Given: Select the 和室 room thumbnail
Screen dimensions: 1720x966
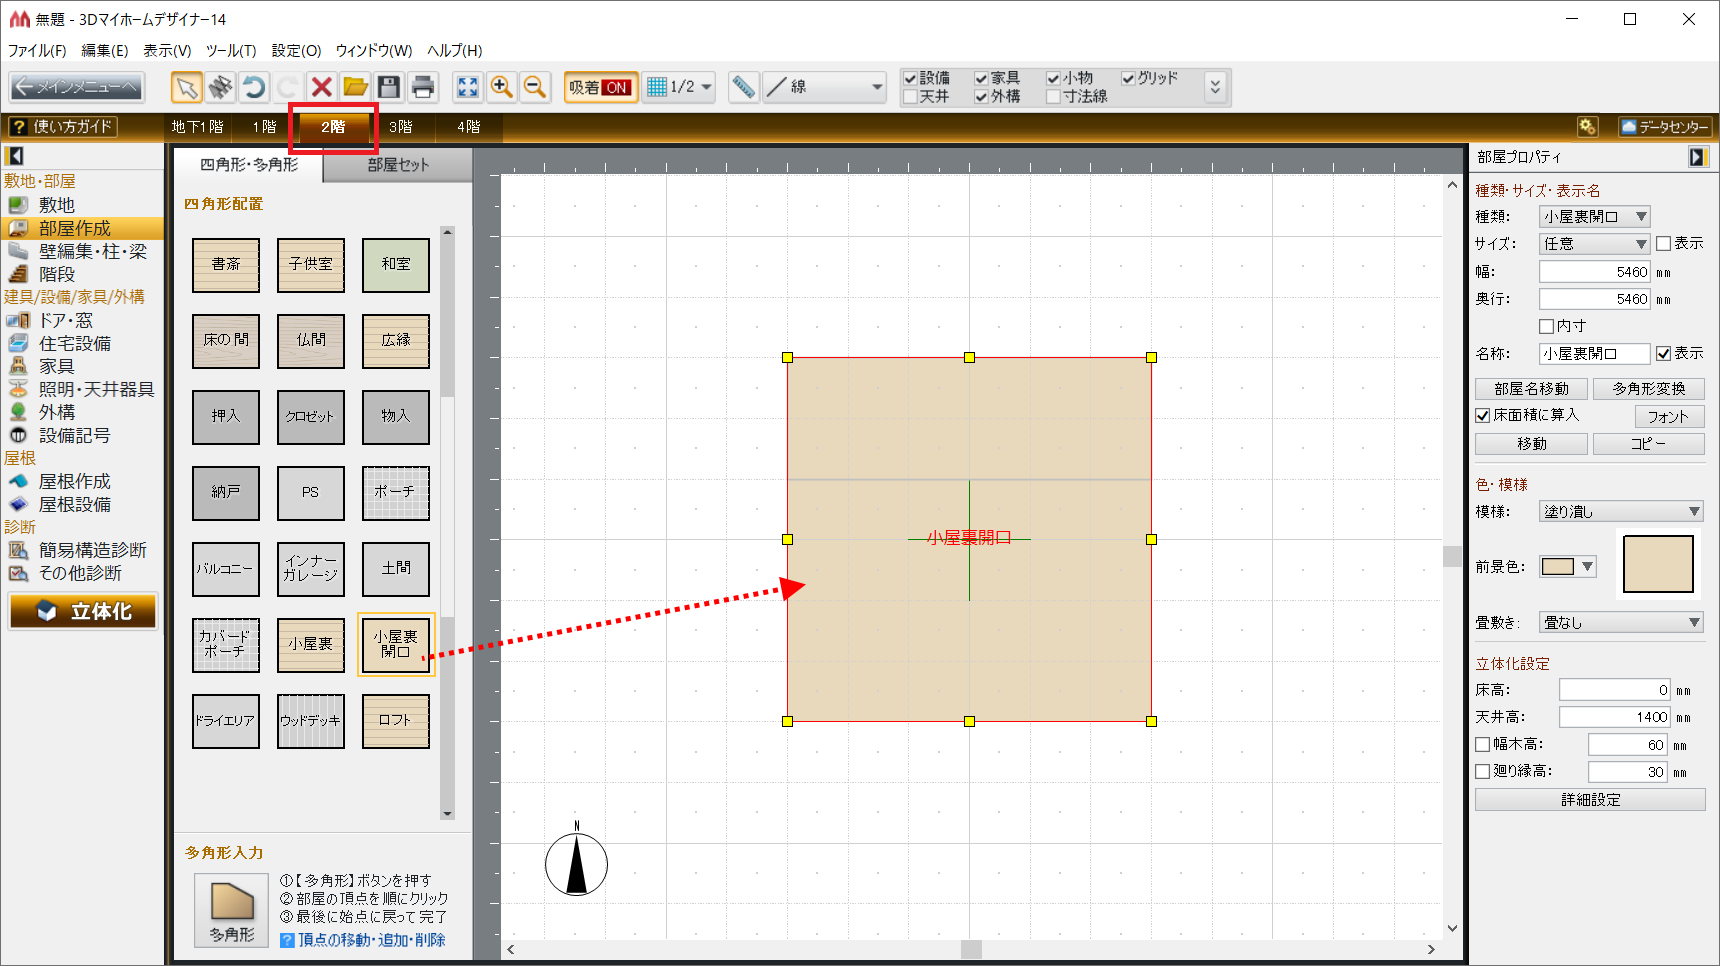Looking at the screenshot, I should pos(395,265).
